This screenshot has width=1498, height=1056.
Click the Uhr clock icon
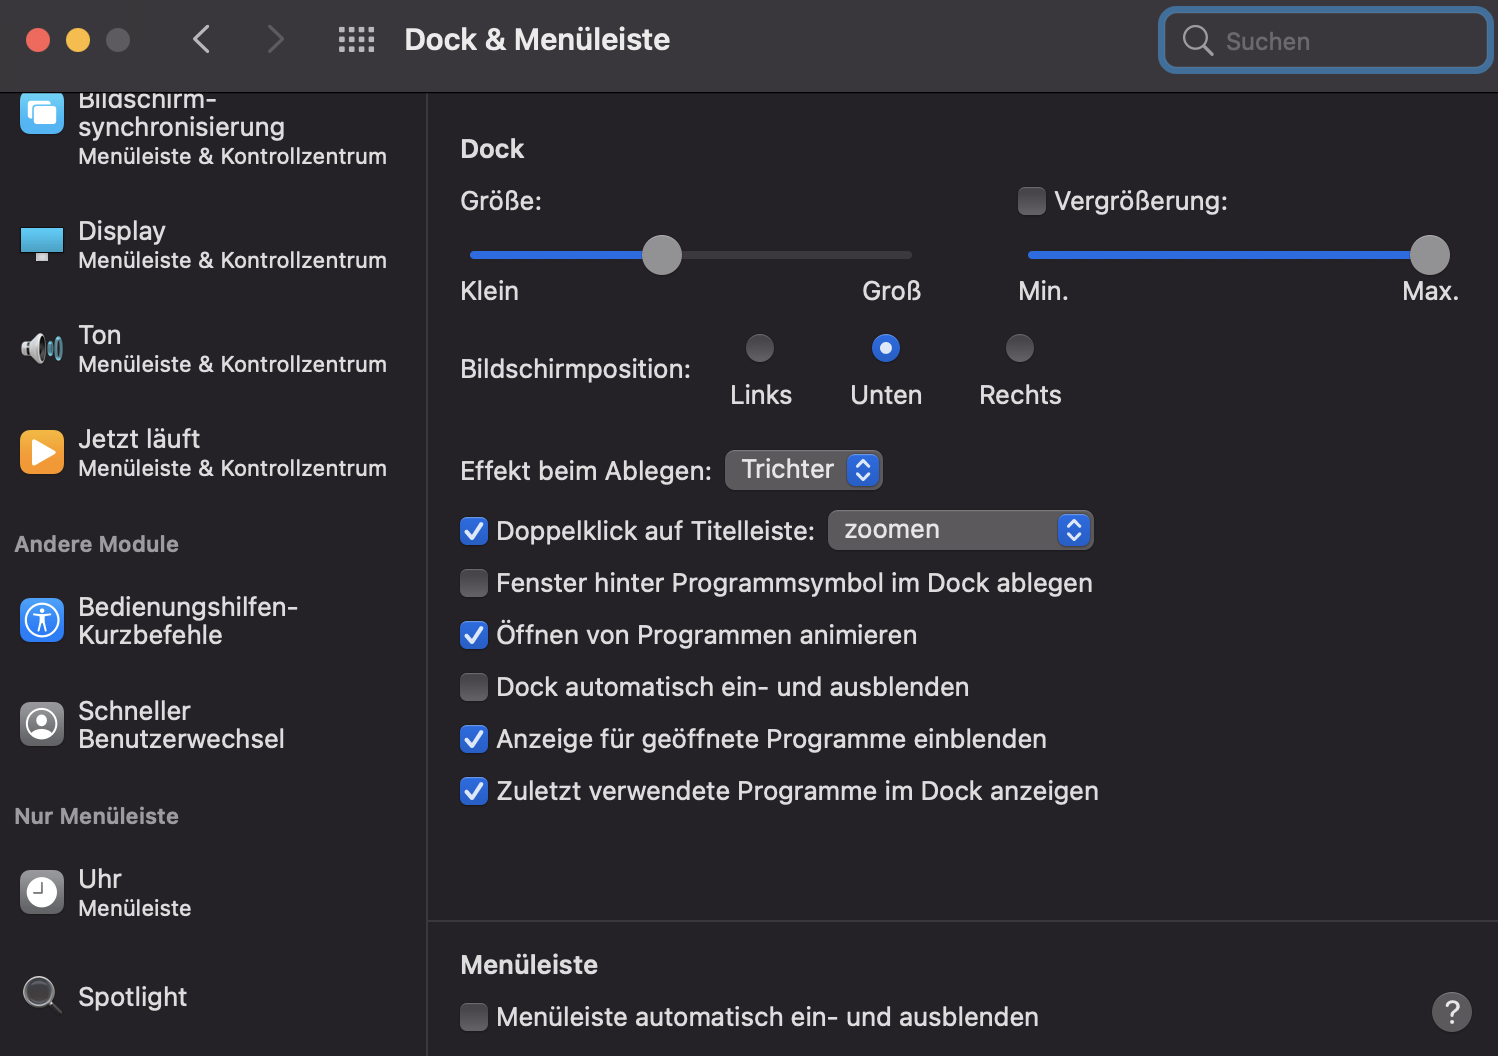(42, 892)
